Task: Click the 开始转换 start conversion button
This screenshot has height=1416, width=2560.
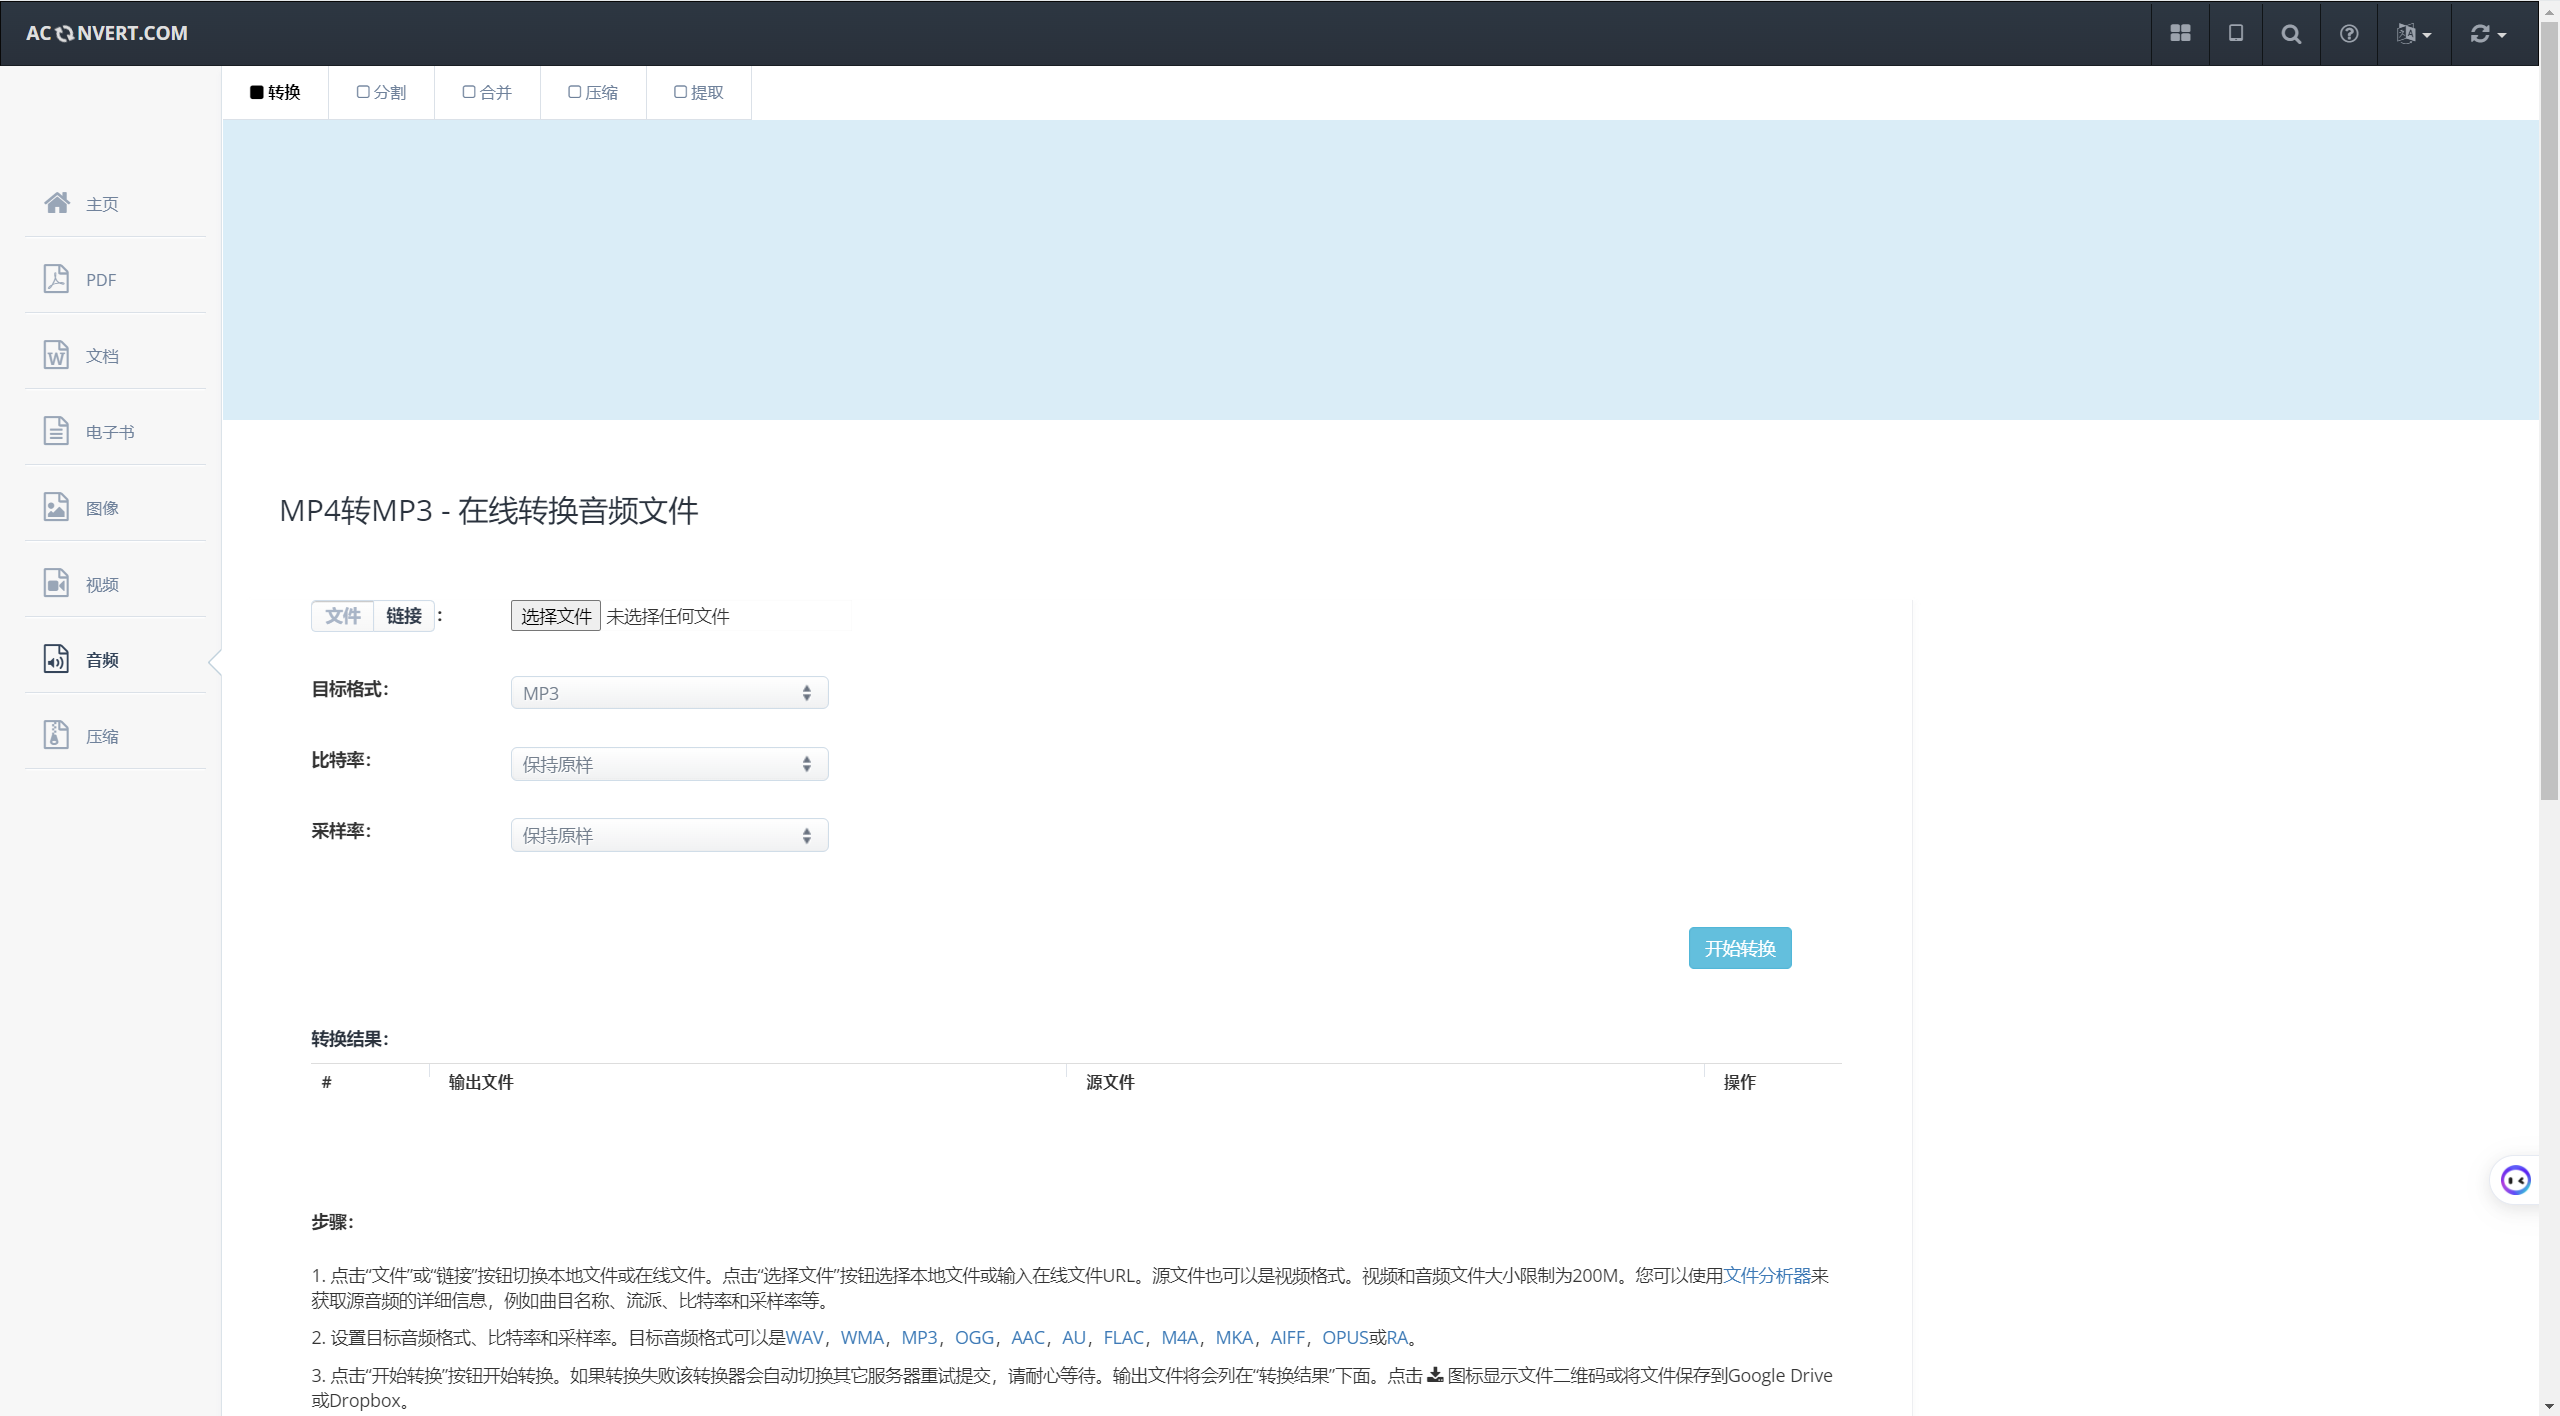Action: (x=1740, y=948)
